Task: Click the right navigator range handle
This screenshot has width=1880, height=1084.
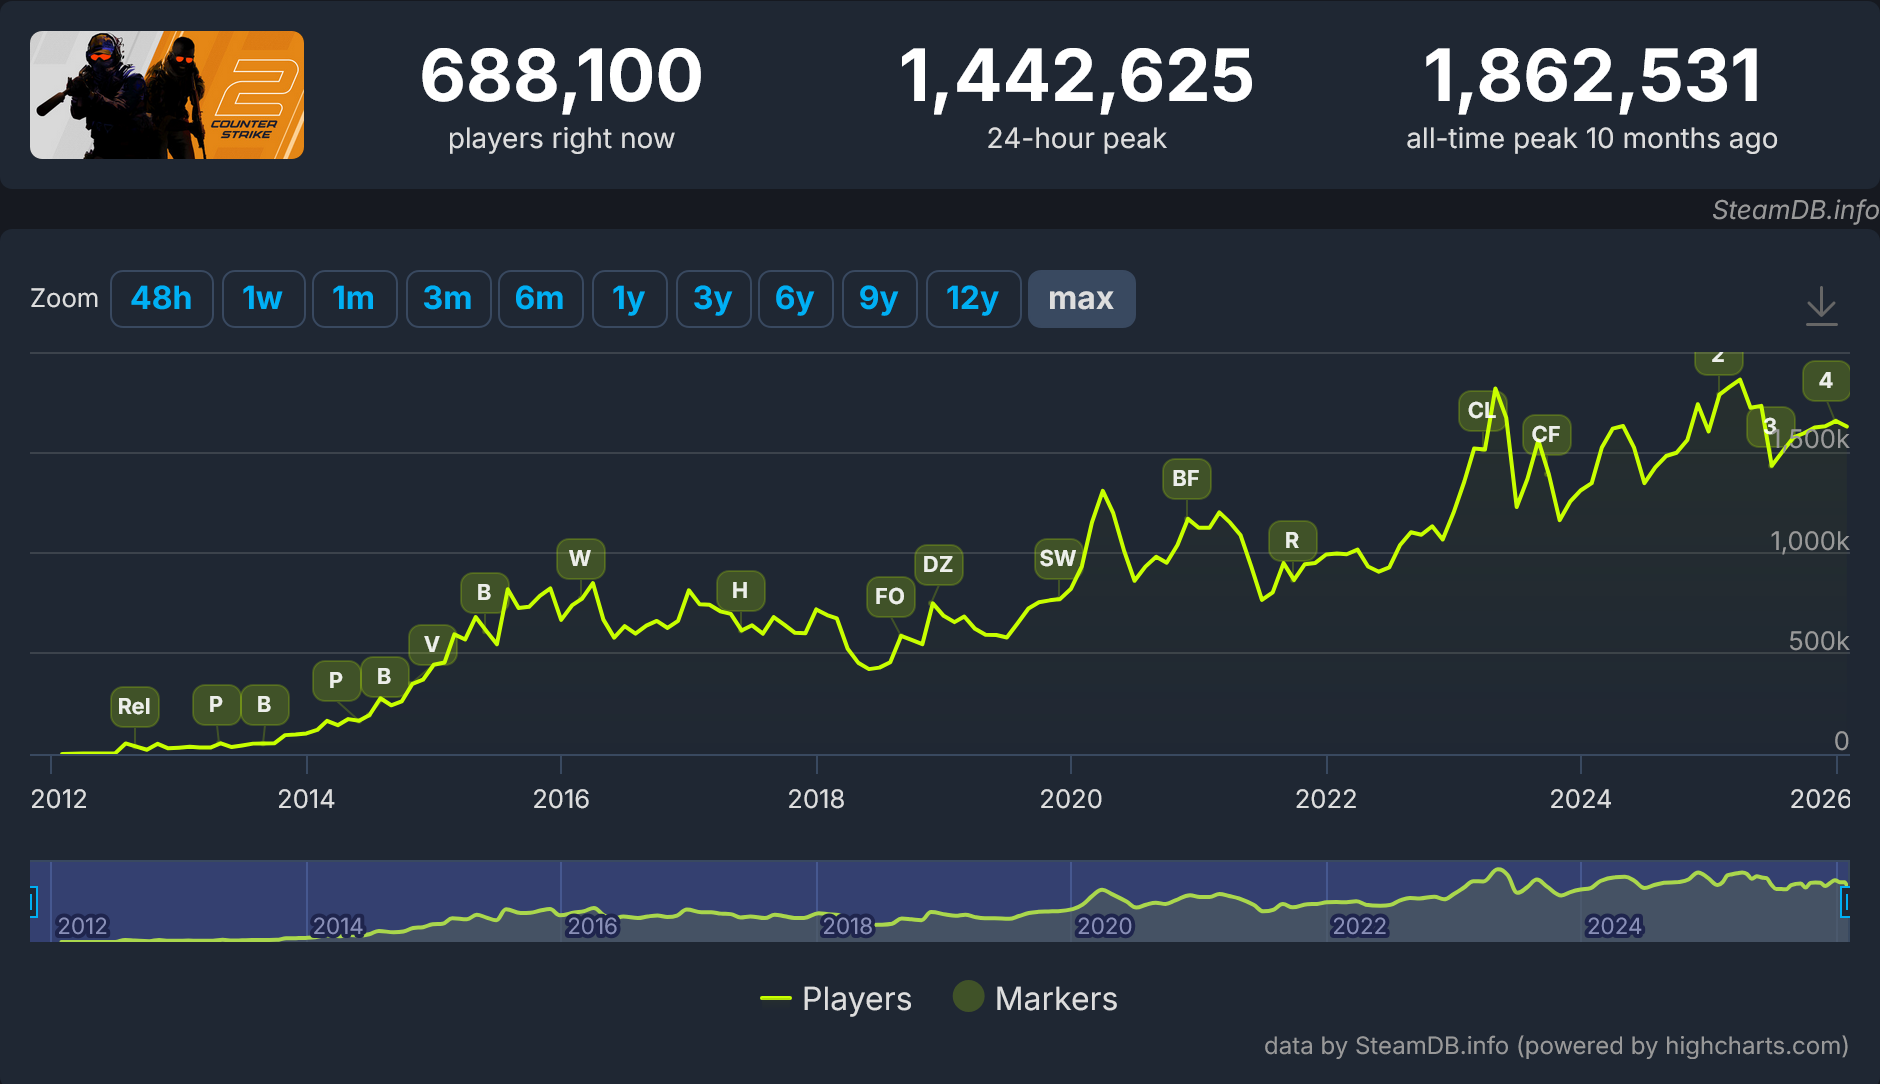Action: click(x=1846, y=902)
